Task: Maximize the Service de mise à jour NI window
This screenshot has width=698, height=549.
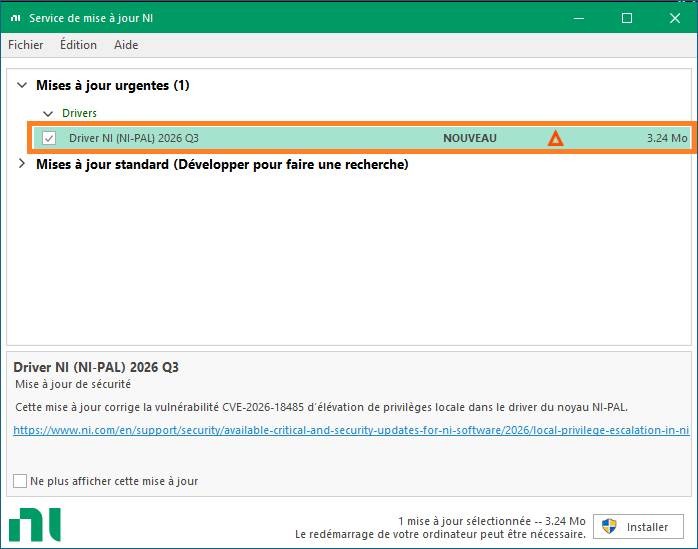Action: [627, 18]
